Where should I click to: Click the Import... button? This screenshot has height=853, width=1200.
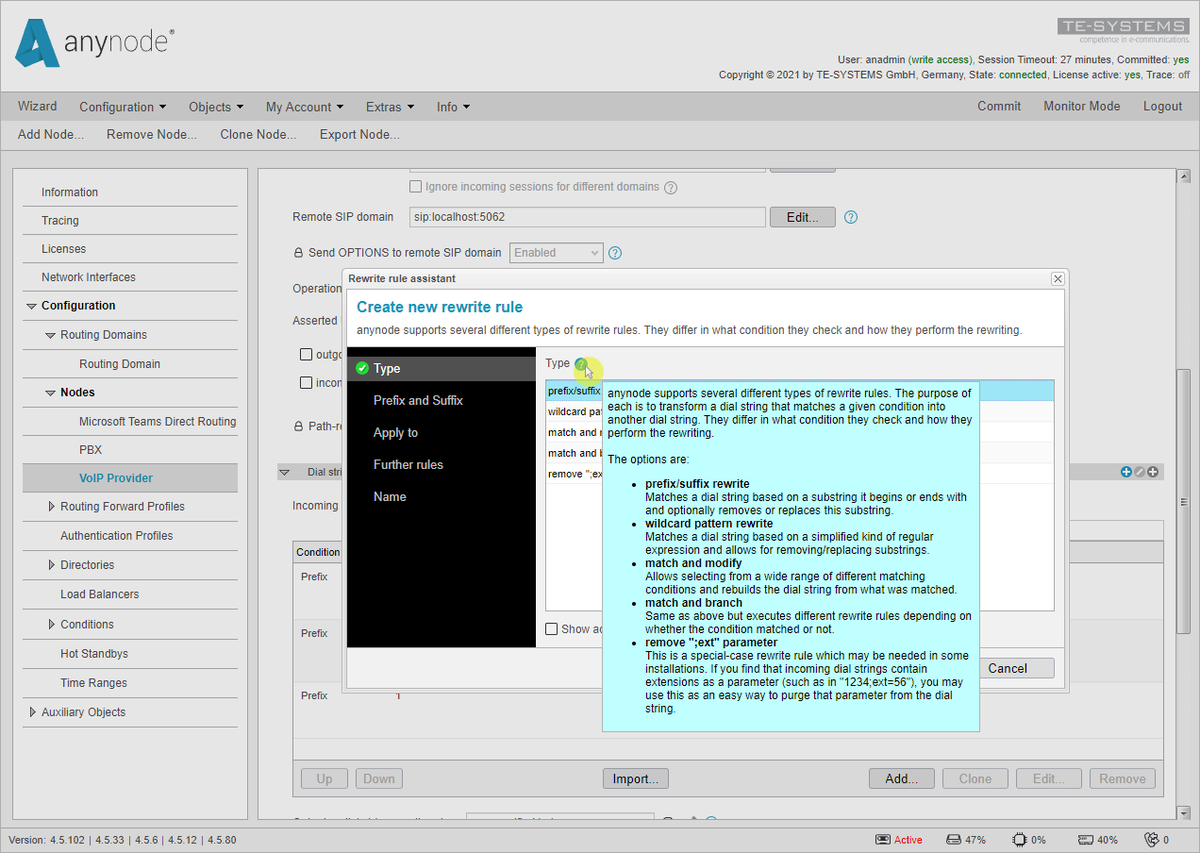point(635,779)
